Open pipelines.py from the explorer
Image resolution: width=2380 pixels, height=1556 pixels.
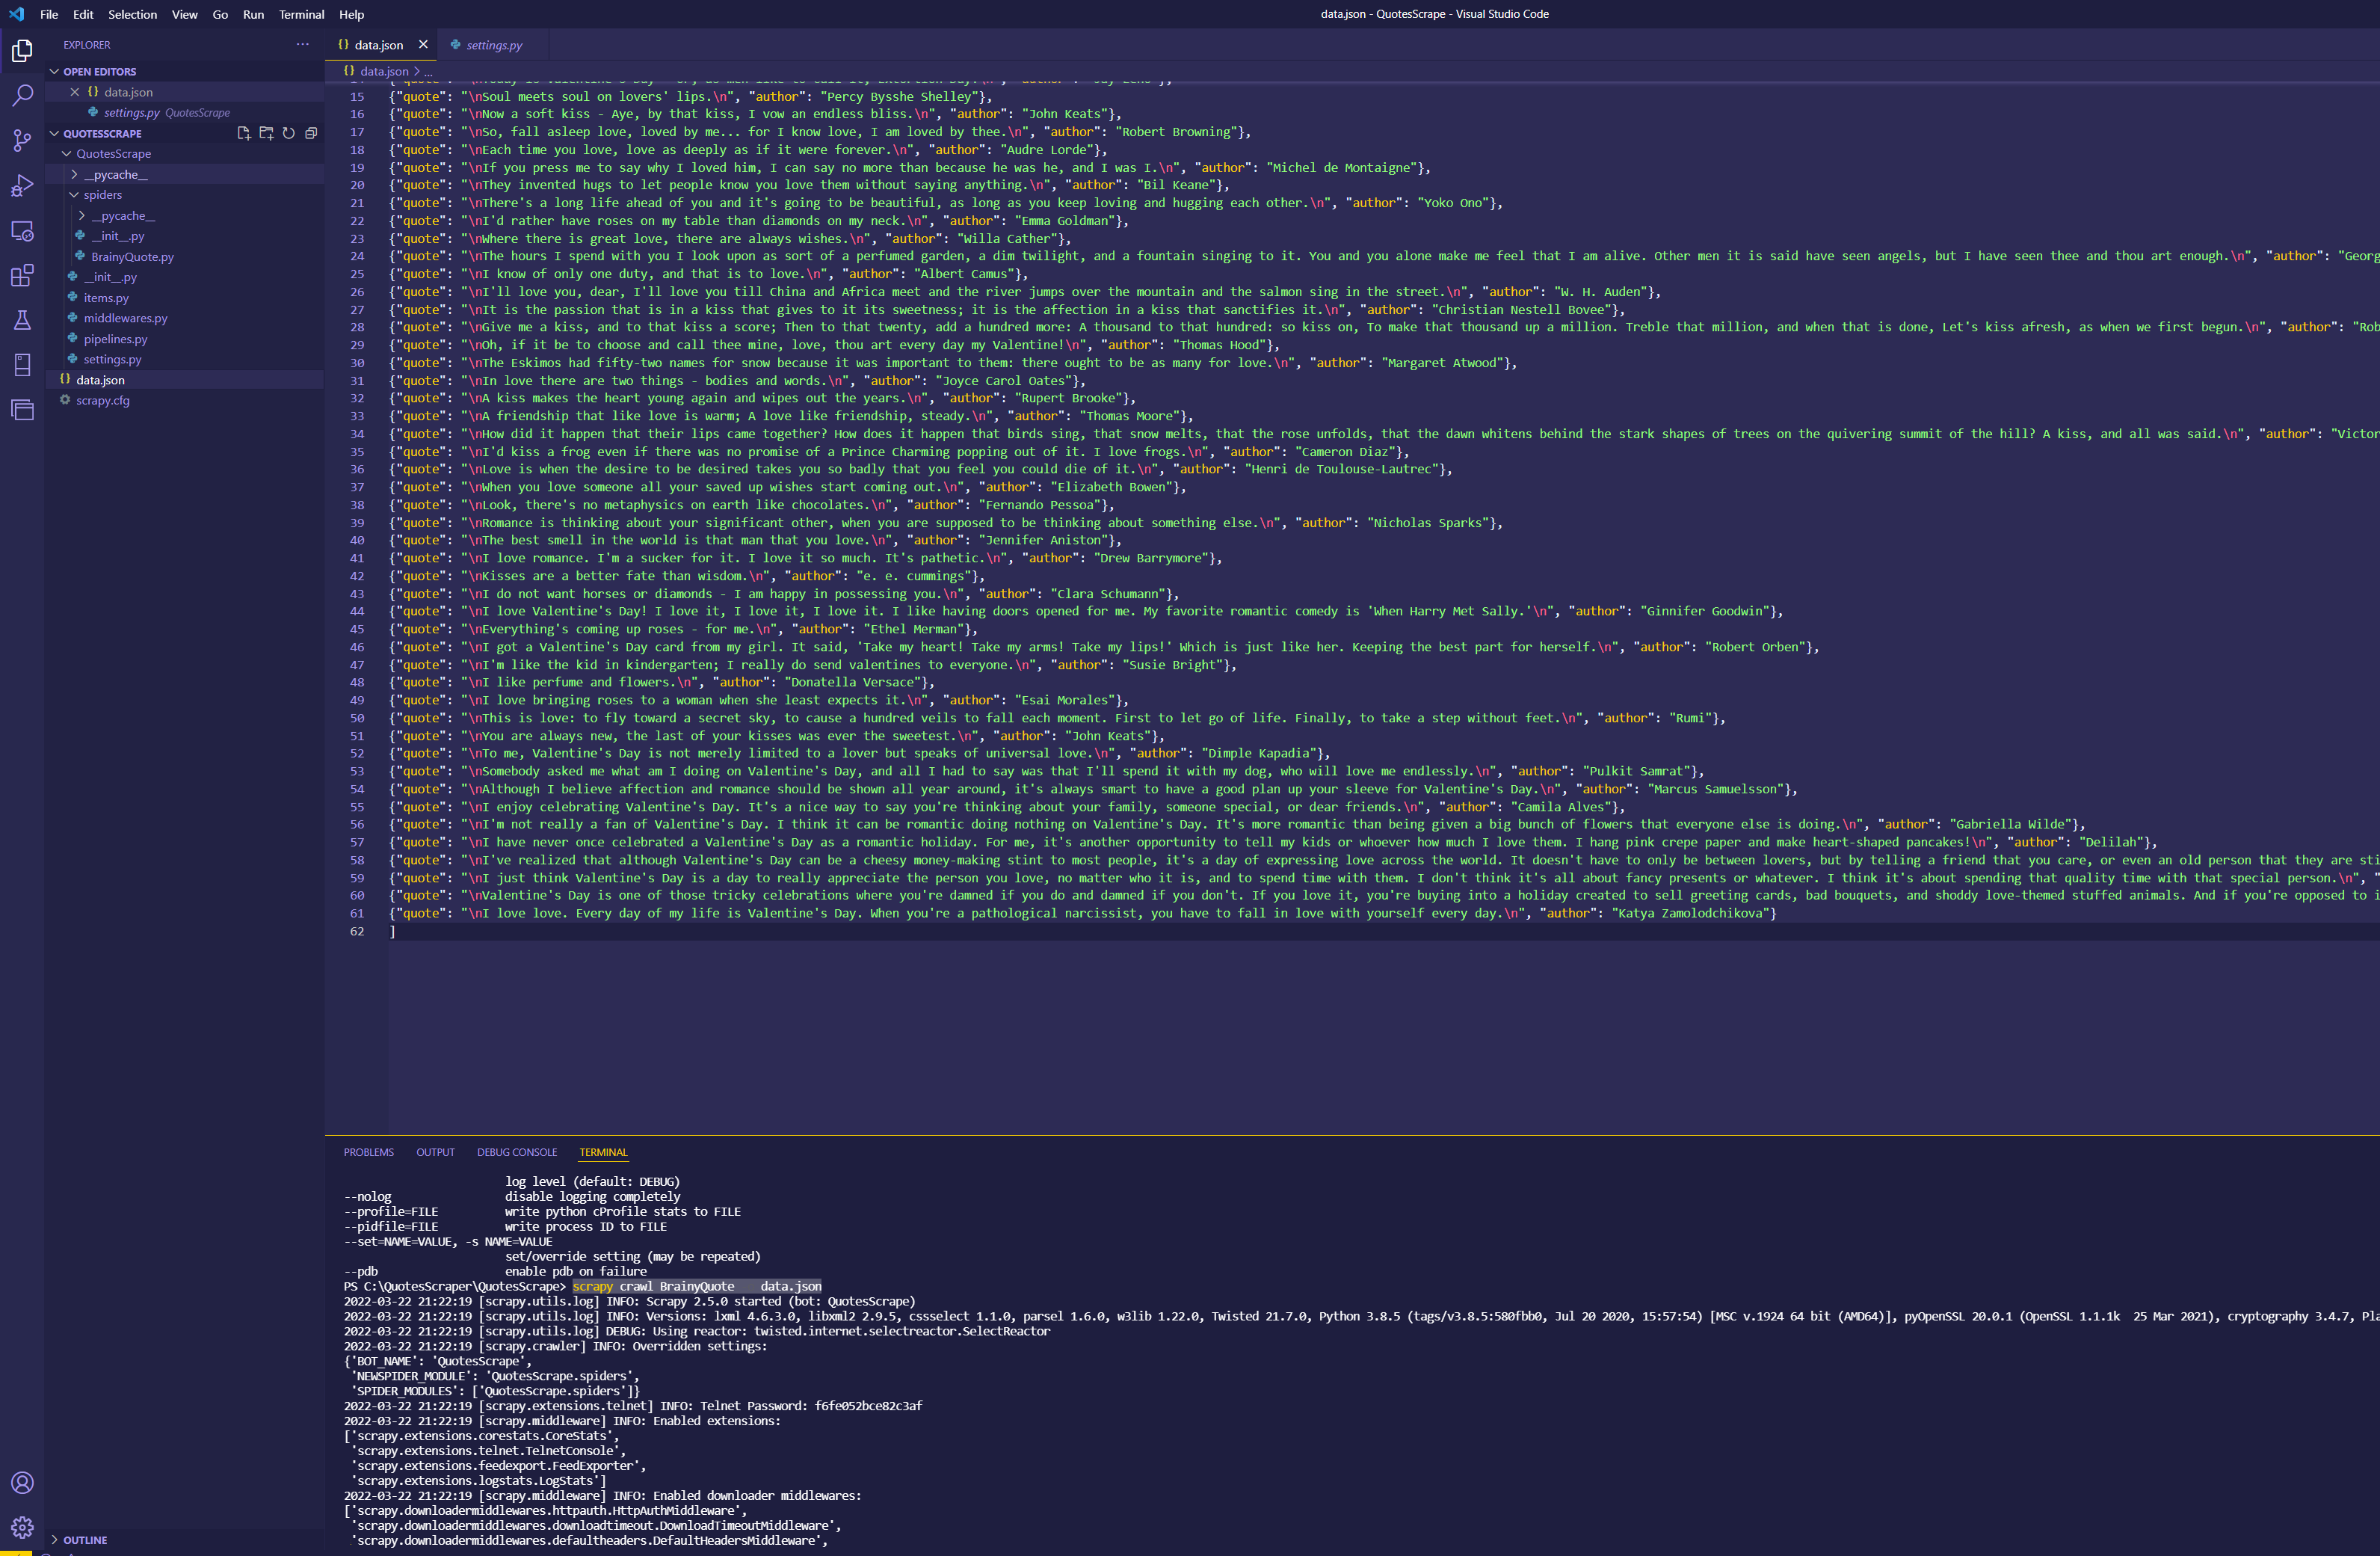pos(115,339)
